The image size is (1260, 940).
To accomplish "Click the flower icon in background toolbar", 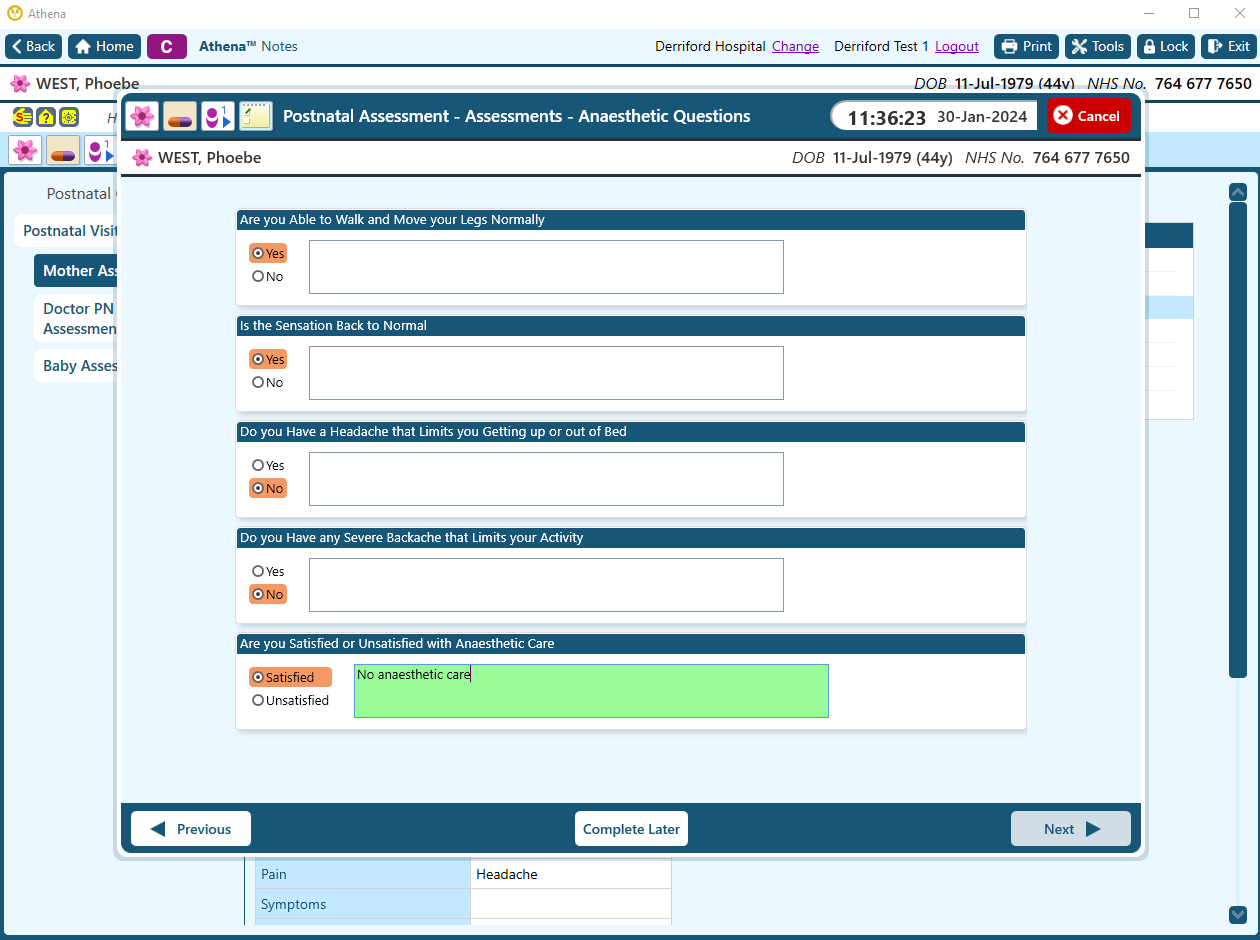I will coord(25,150).
